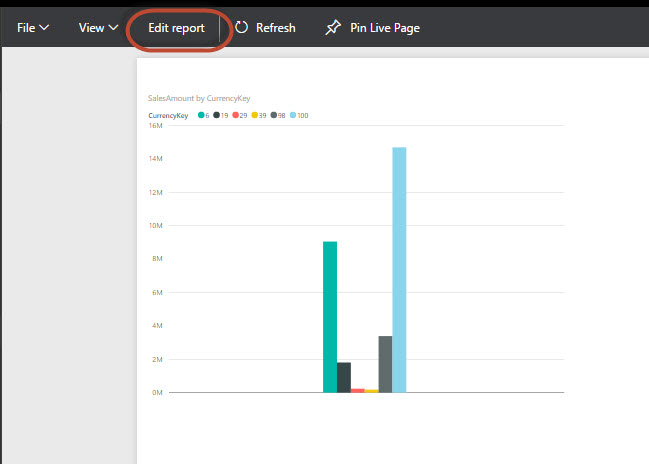Click the chart title SalesAmount by CurrencyKey

[x=198, y=98]
